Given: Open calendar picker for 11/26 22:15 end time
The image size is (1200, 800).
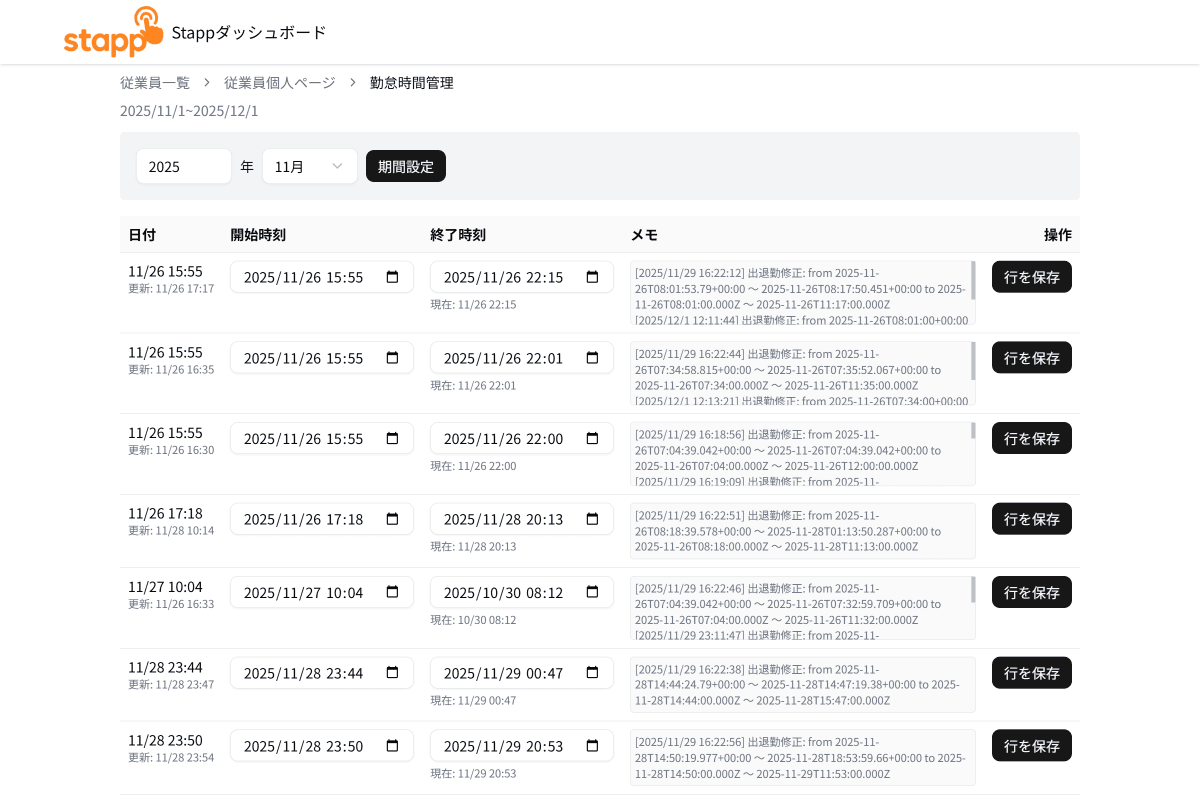Looking at the screenshot, I should pos(592,277).
